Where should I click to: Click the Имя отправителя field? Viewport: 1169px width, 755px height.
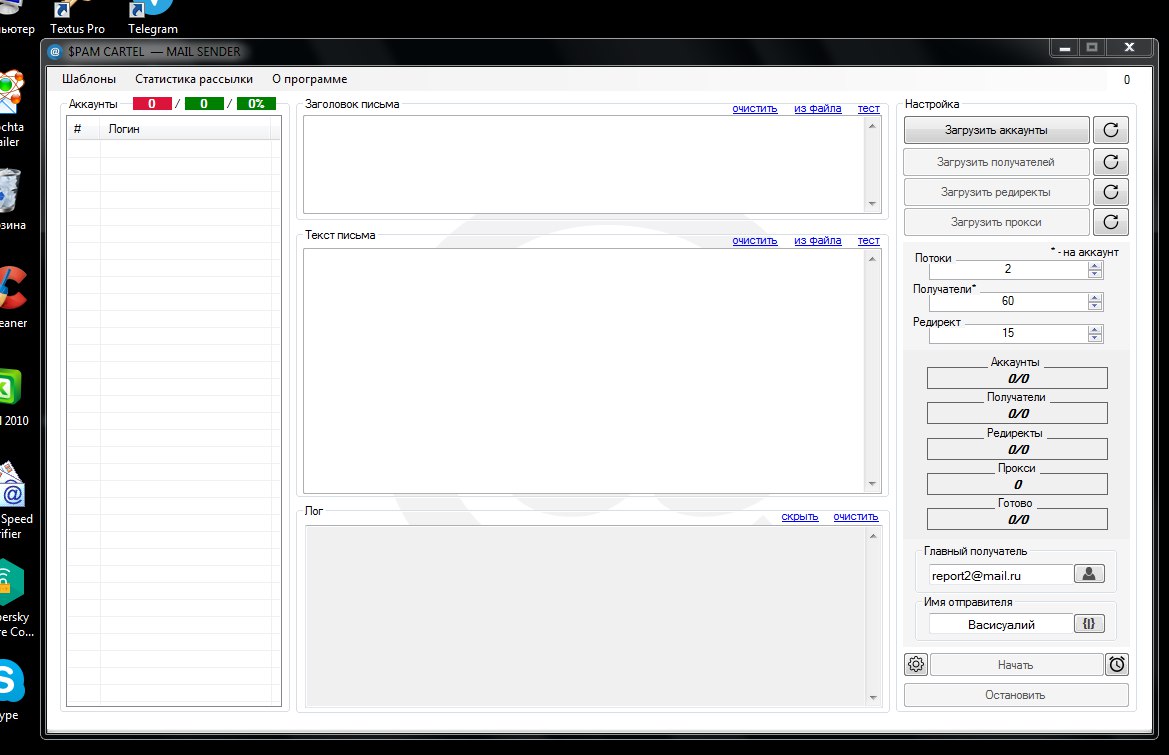point(1000,625)
